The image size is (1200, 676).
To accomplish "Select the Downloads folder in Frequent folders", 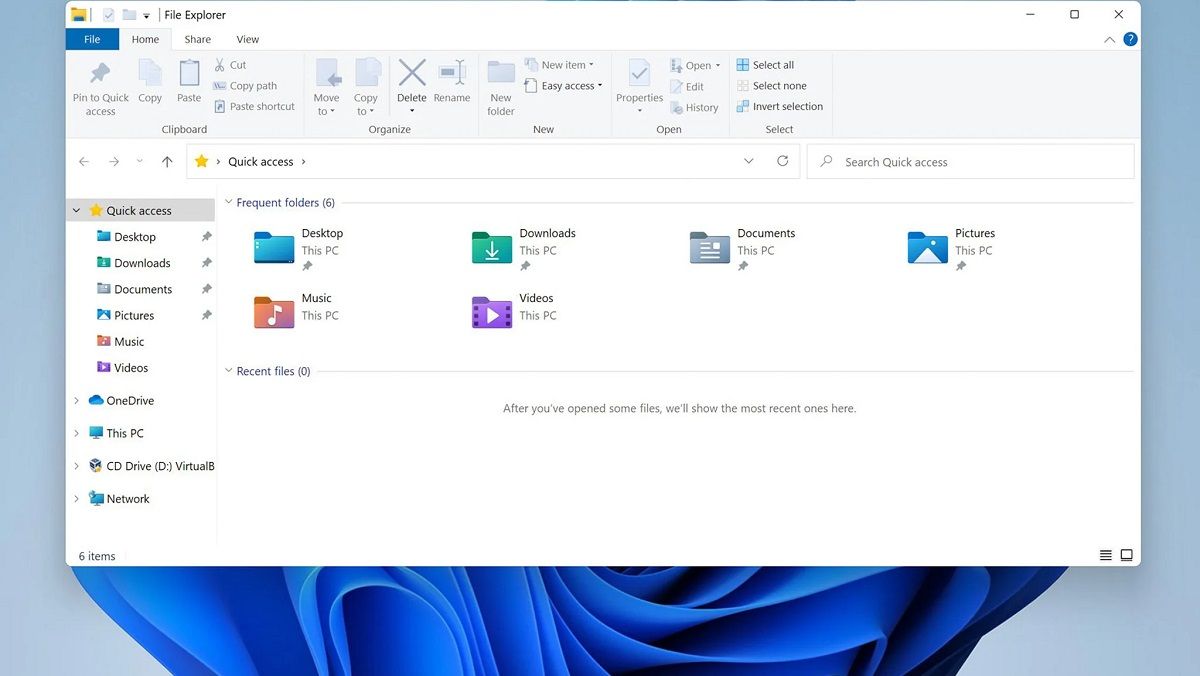I will (525, 249).
